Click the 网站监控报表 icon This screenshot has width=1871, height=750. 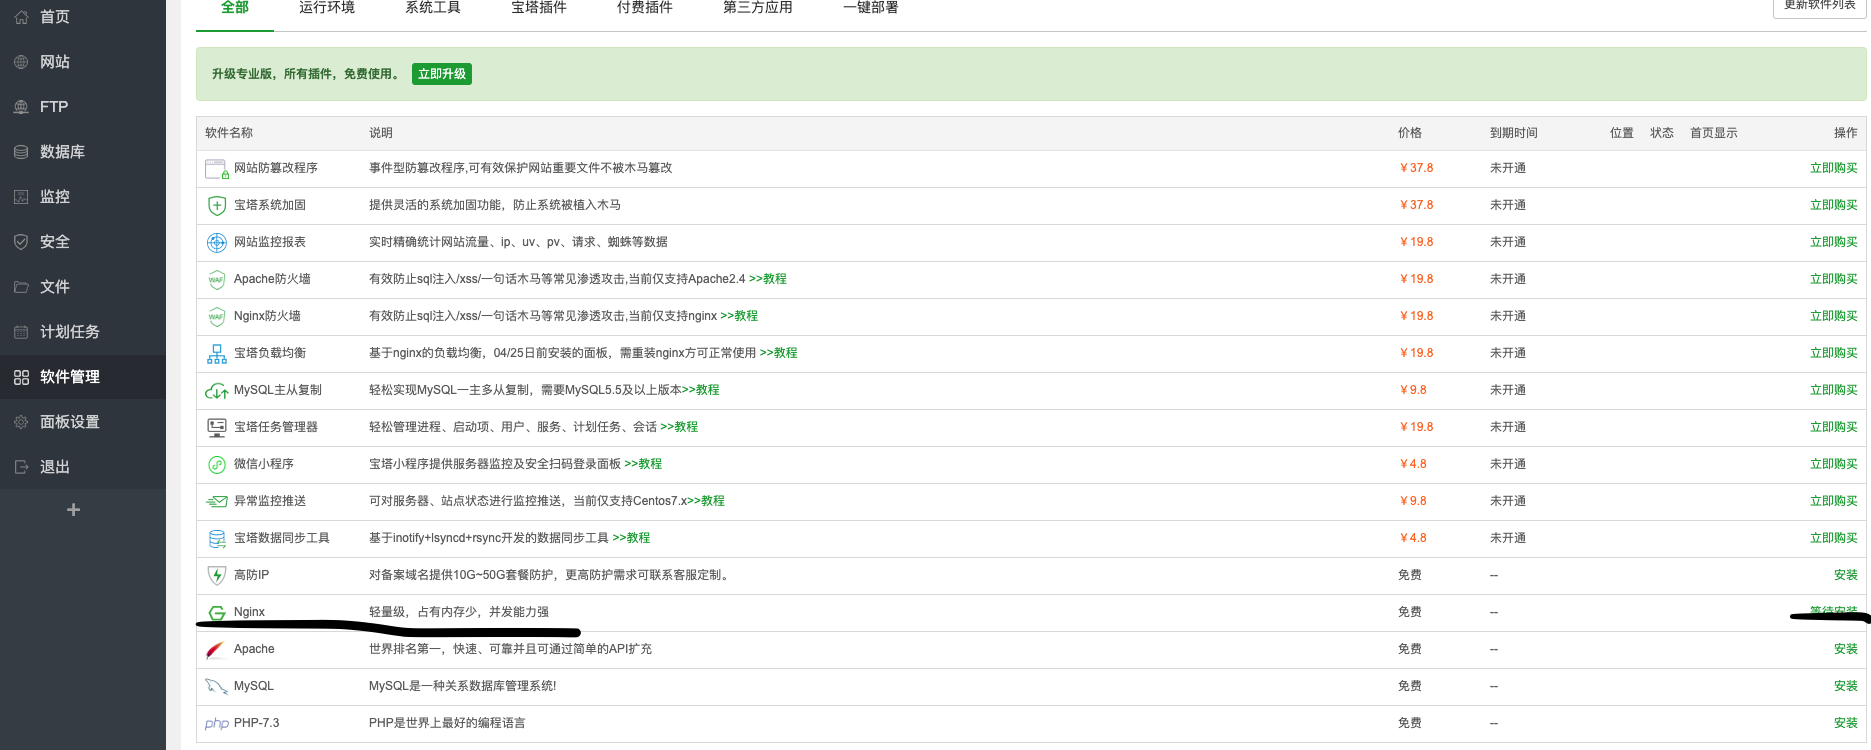point(217,242)
